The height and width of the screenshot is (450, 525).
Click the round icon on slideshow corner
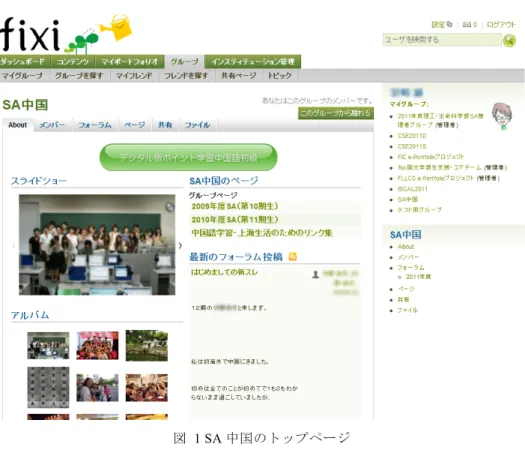tap(170, 207)
